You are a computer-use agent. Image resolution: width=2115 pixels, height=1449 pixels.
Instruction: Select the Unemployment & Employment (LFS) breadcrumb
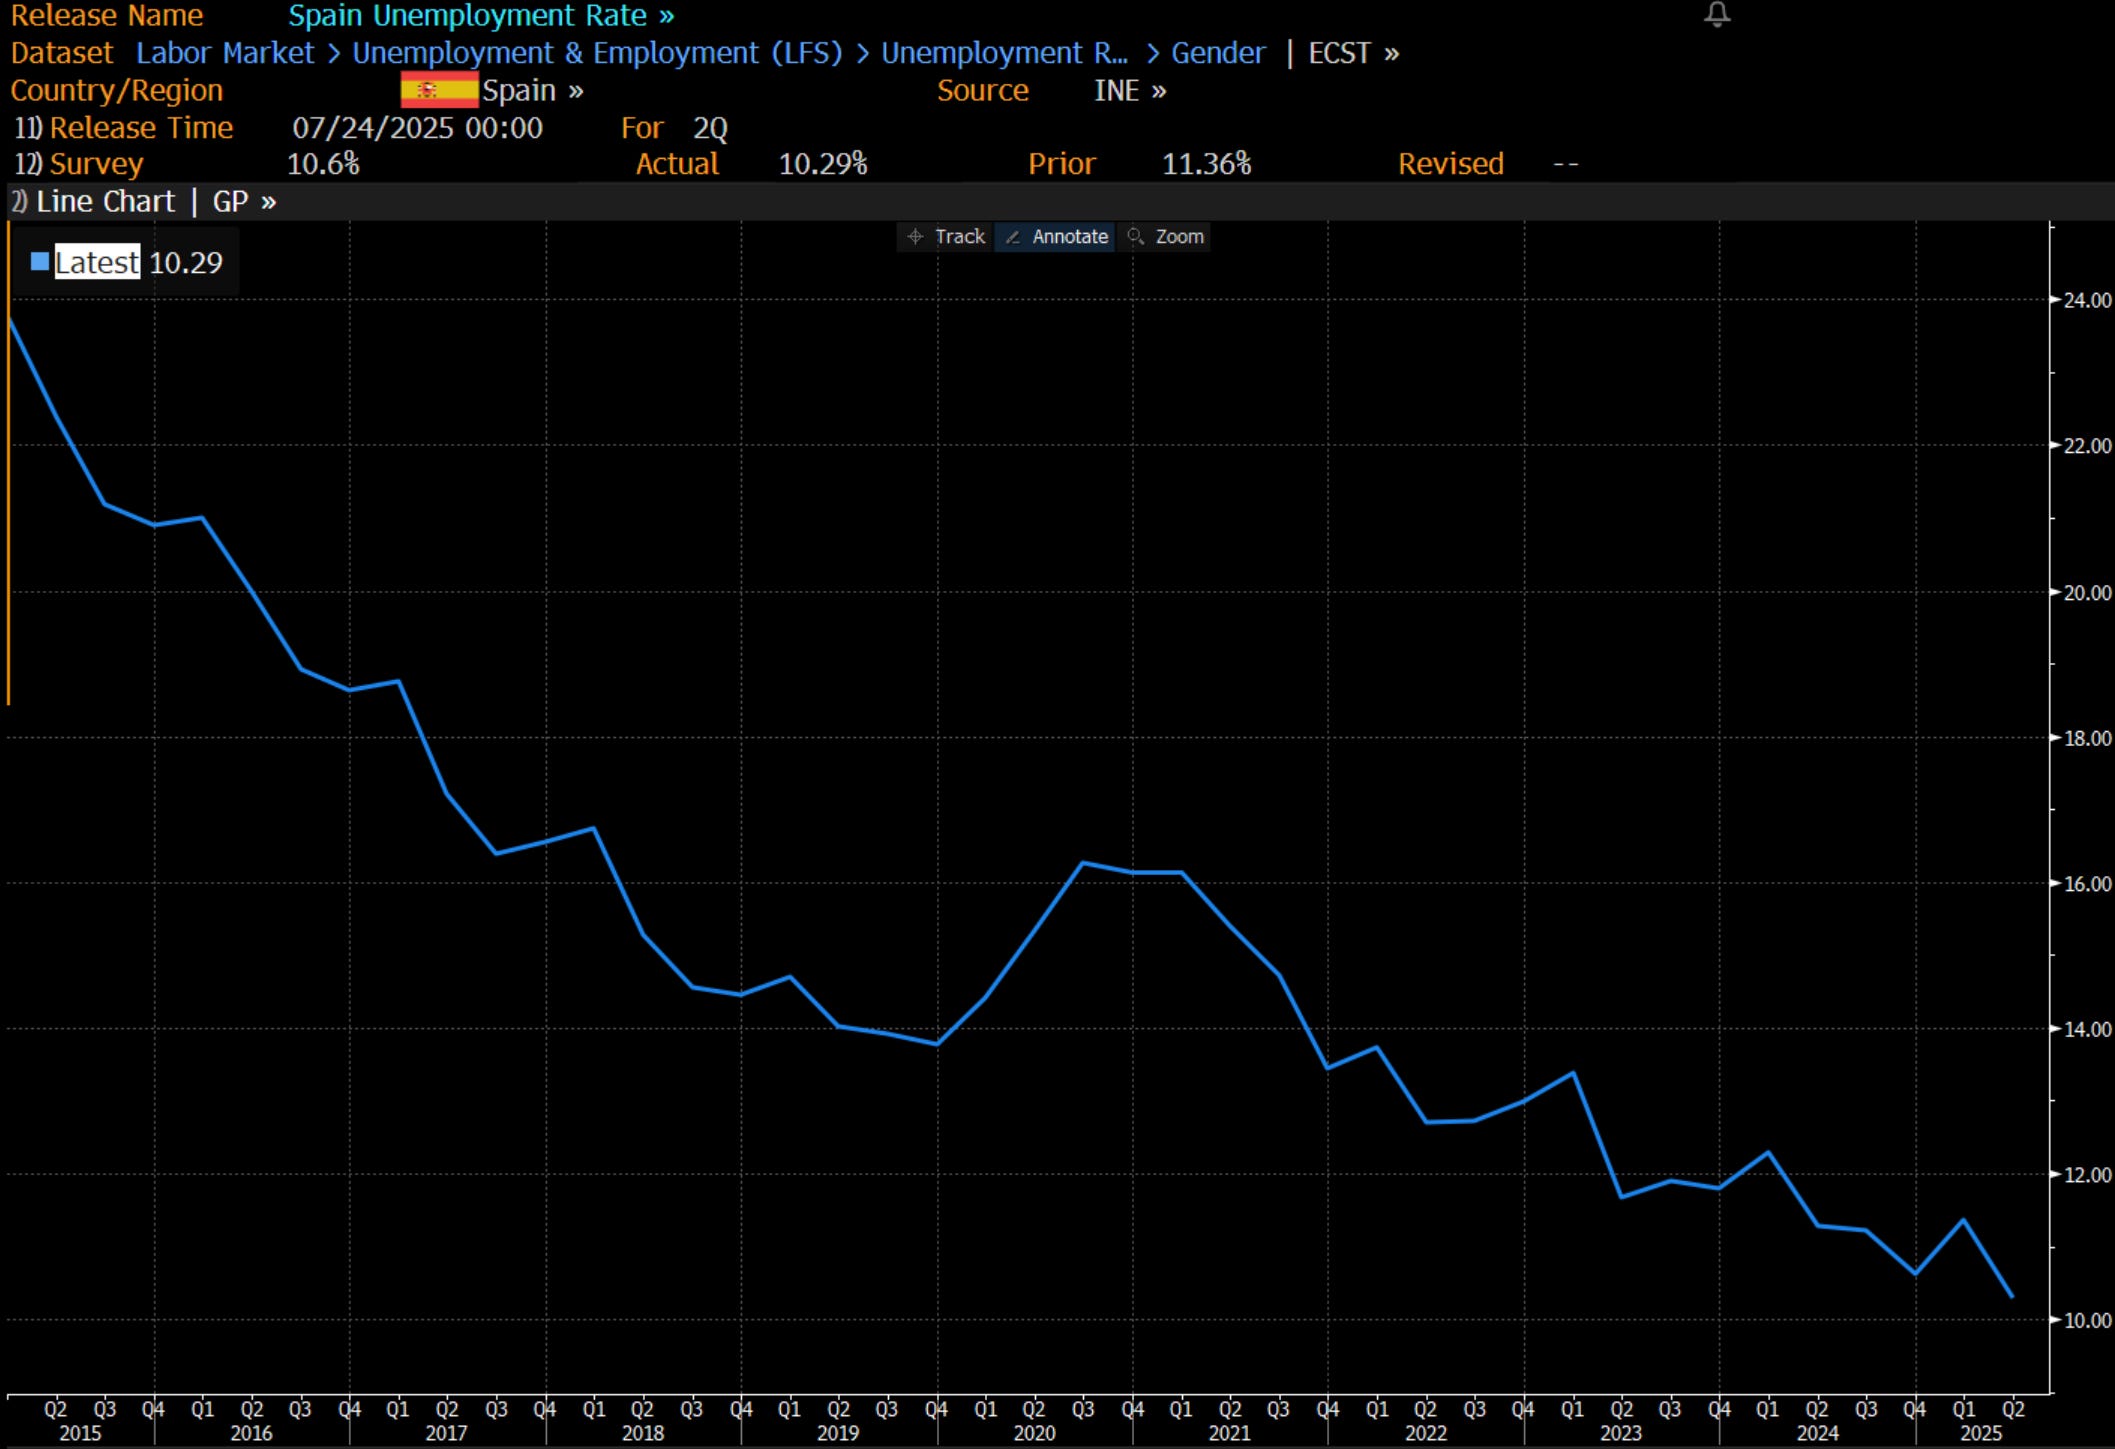[x=597, y=53]
